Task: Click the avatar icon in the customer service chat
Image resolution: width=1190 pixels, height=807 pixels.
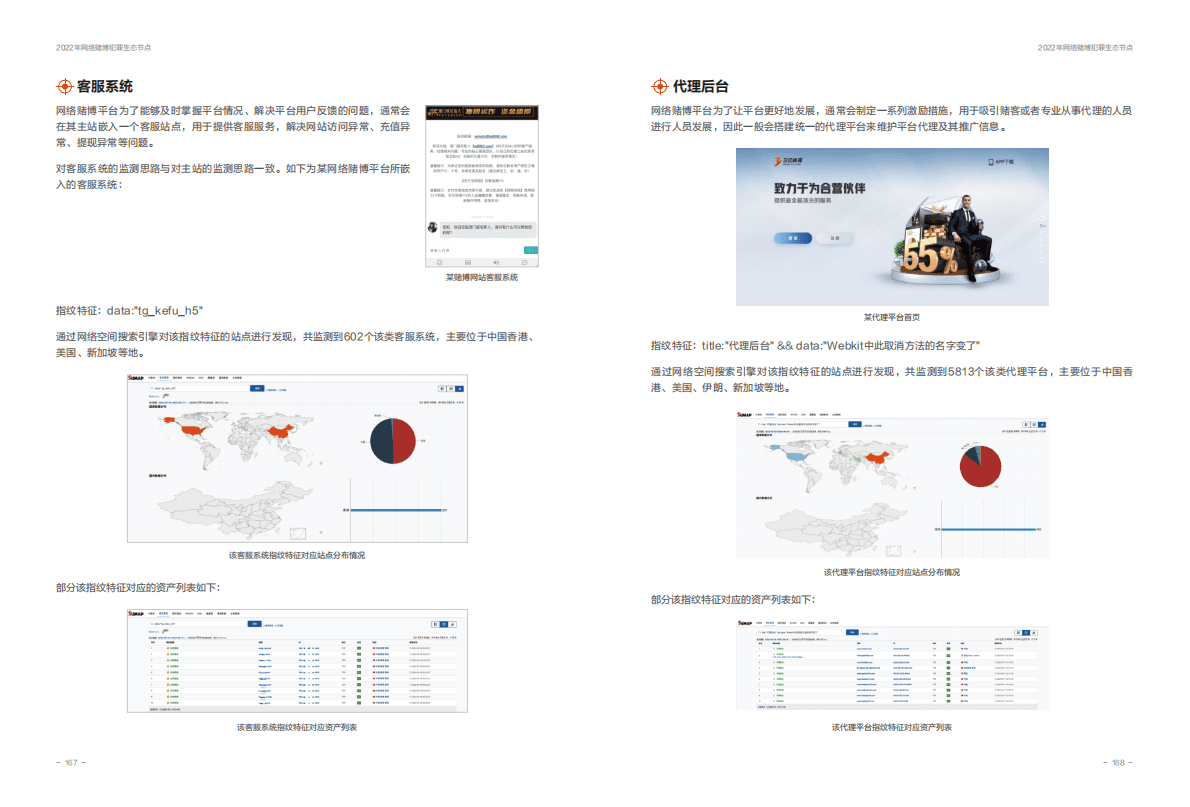Action: 432,226
